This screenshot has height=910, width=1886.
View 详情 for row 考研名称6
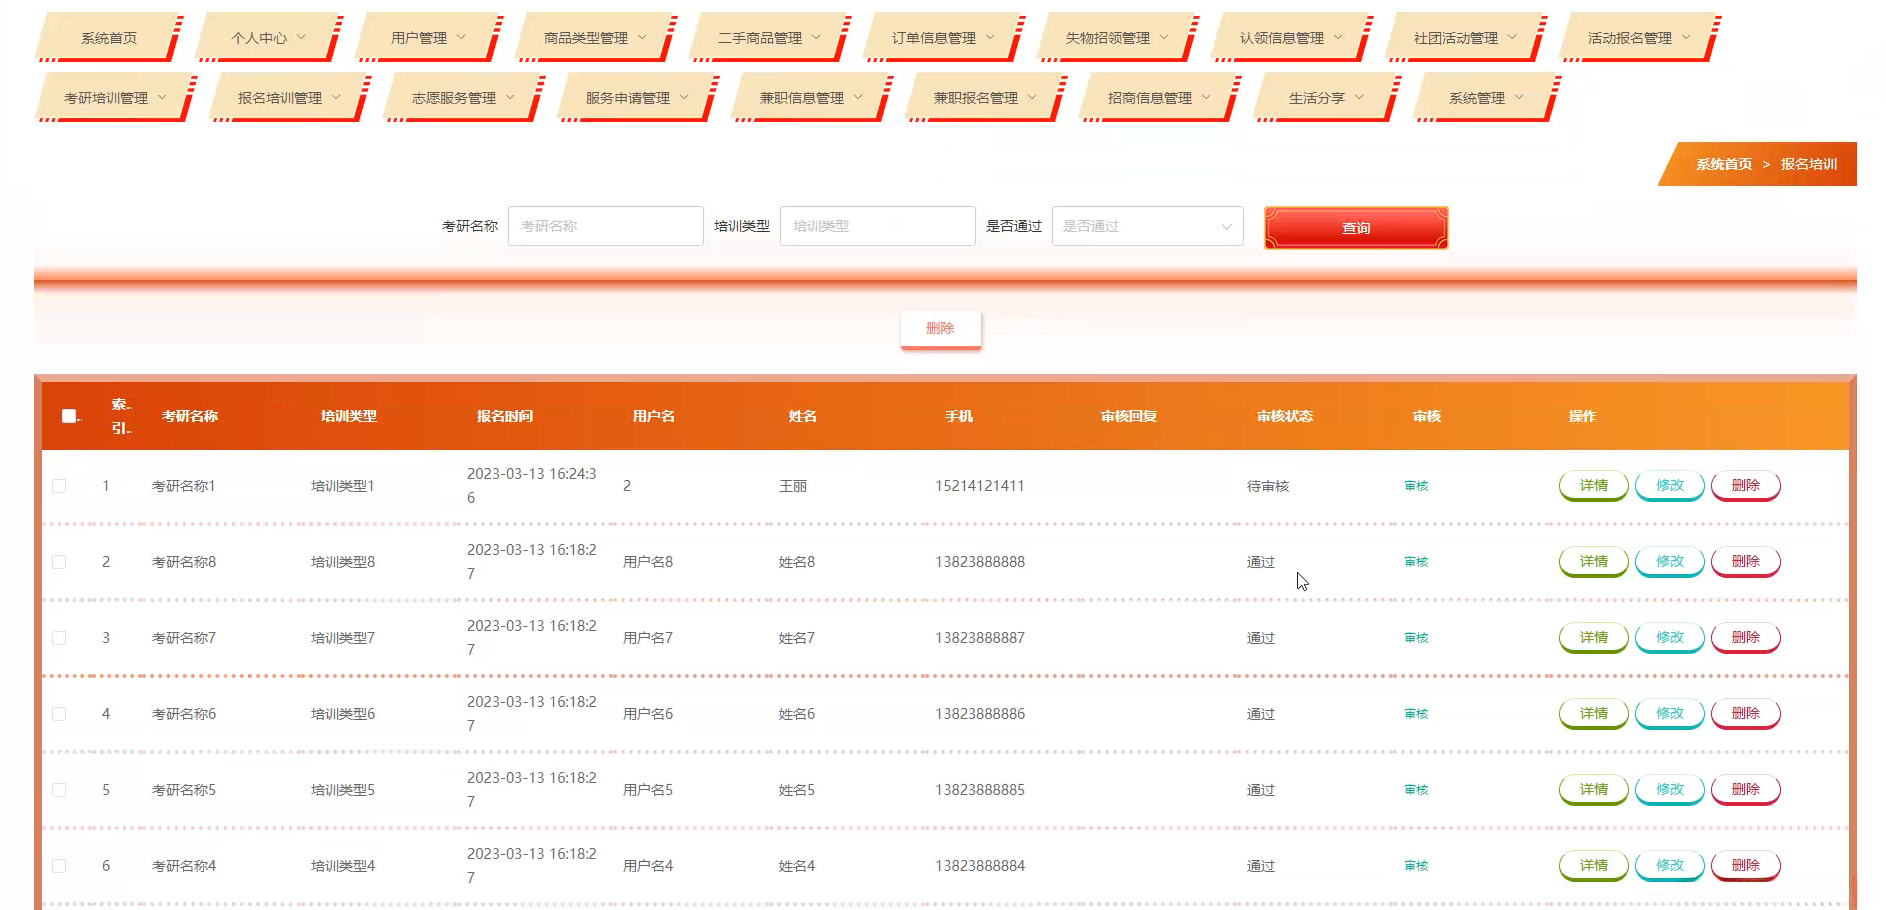click(1594, 714)
